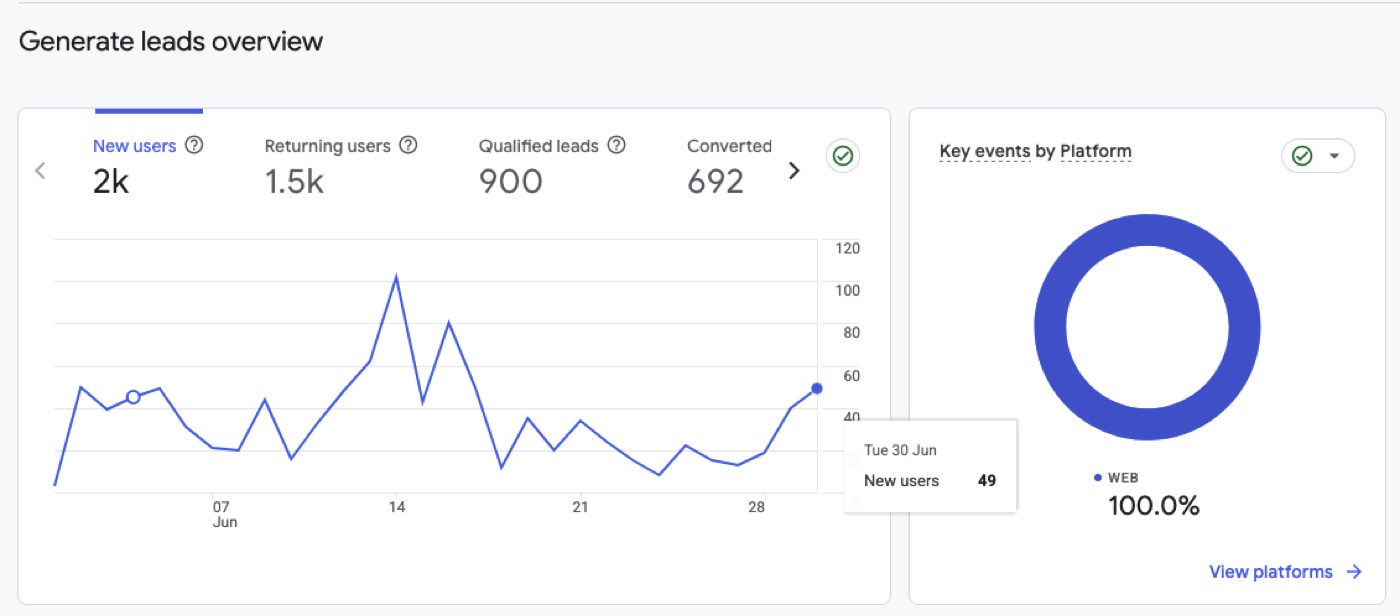Image resolution: width=1400 pixels, height=616 pixels.
Task: Click the next metrics right arrow
Action: click(x=794, y=170)
